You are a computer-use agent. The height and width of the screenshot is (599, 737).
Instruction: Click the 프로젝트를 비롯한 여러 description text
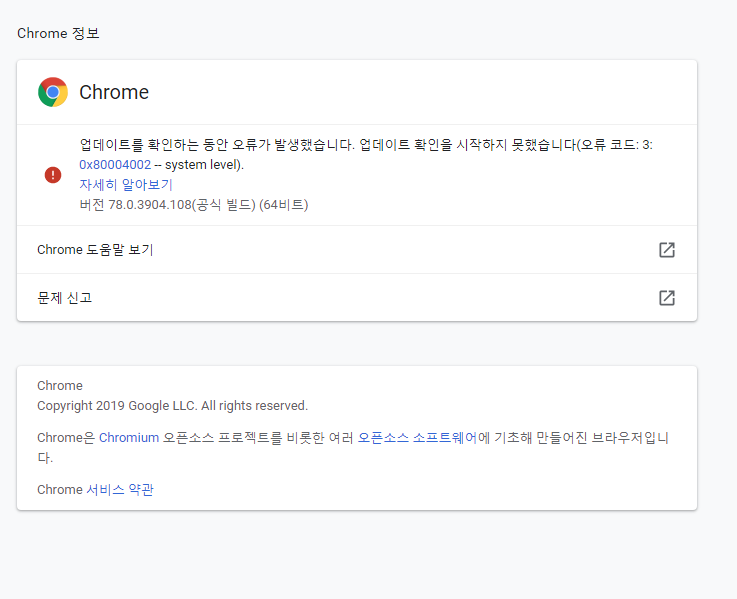[x=286, y=438]
